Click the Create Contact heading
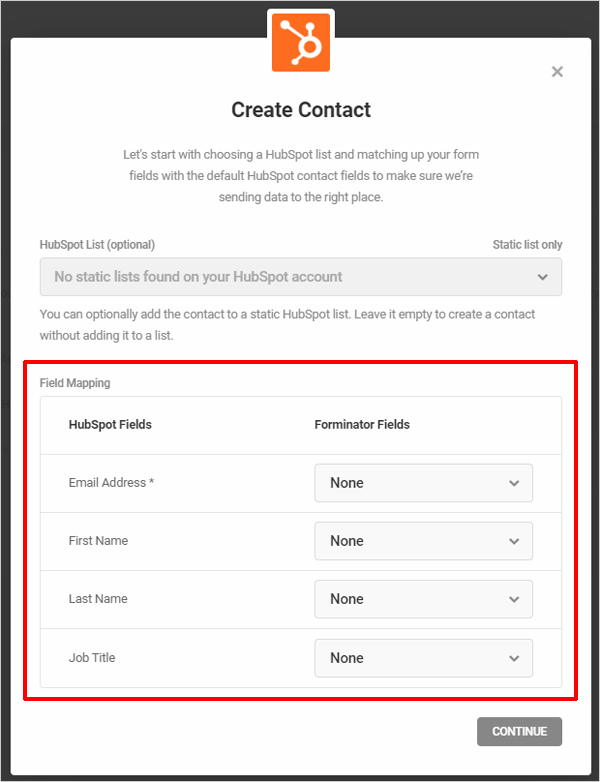 [301, 110]
